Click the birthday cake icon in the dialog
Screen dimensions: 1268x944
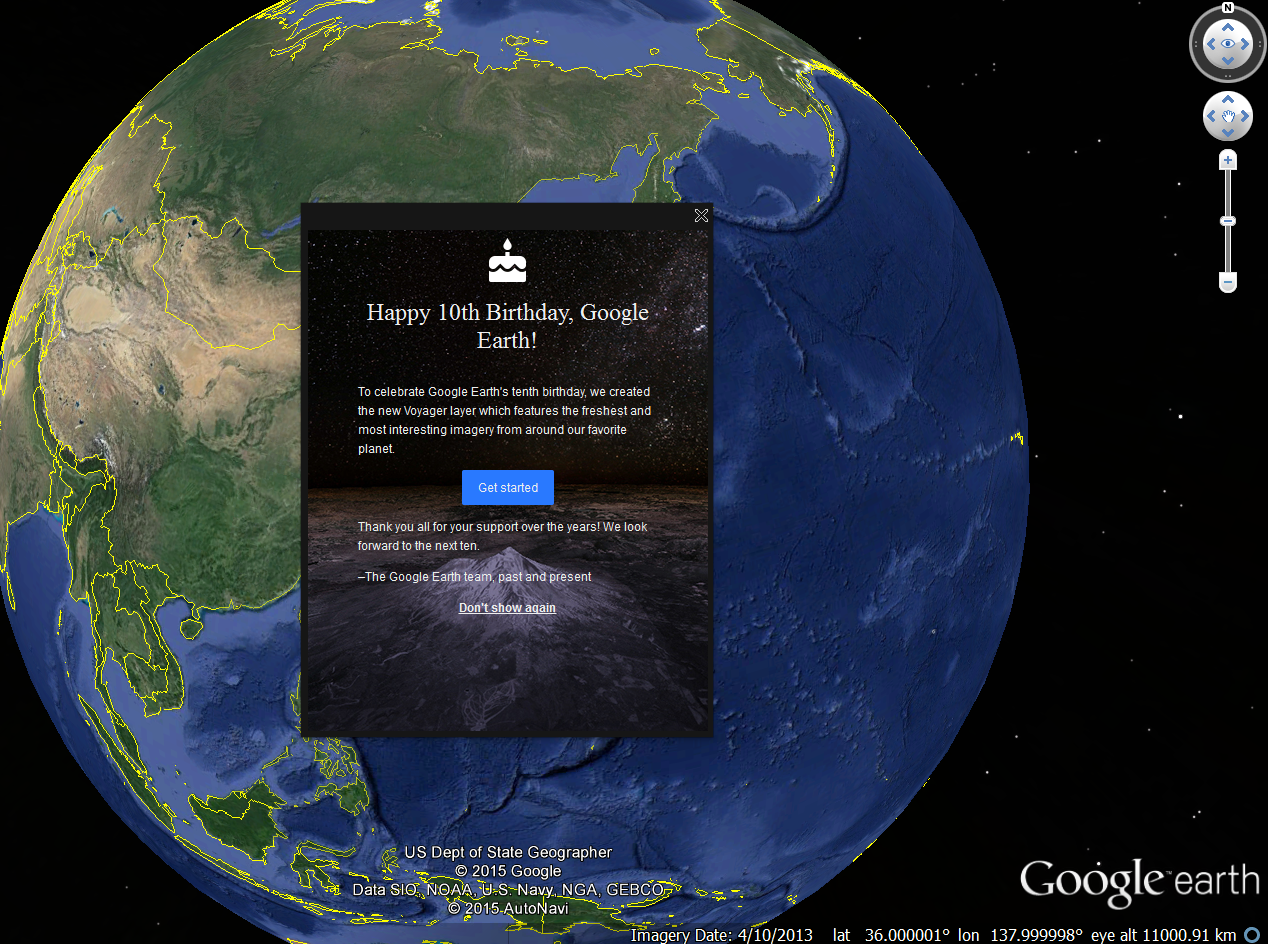pos(507,261)
